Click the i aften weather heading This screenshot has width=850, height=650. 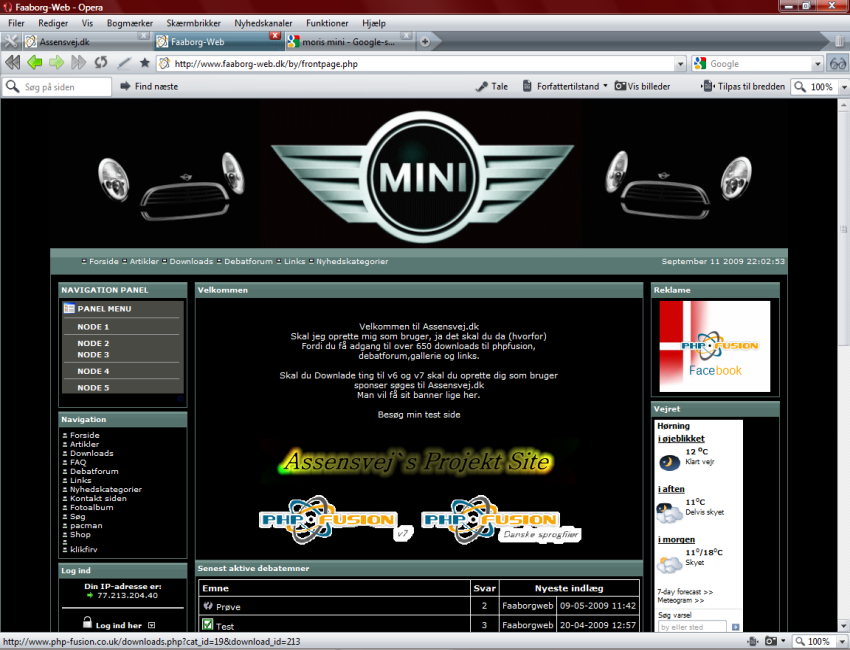(671, 489)
